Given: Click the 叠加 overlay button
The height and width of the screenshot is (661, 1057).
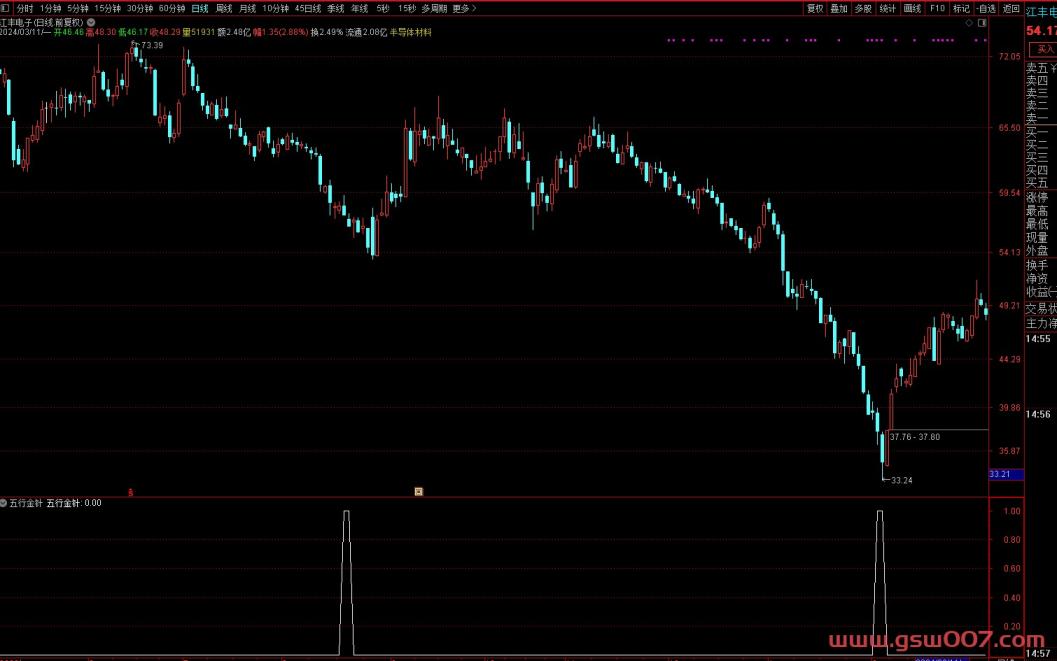Looking at the screenshot, I should (839, 8).
